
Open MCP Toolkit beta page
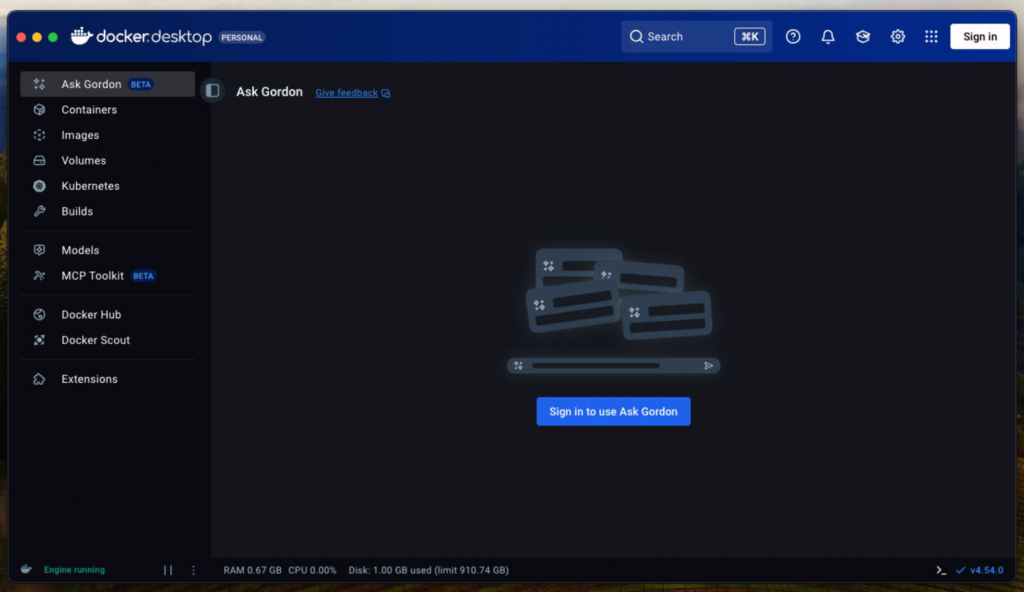93,276
